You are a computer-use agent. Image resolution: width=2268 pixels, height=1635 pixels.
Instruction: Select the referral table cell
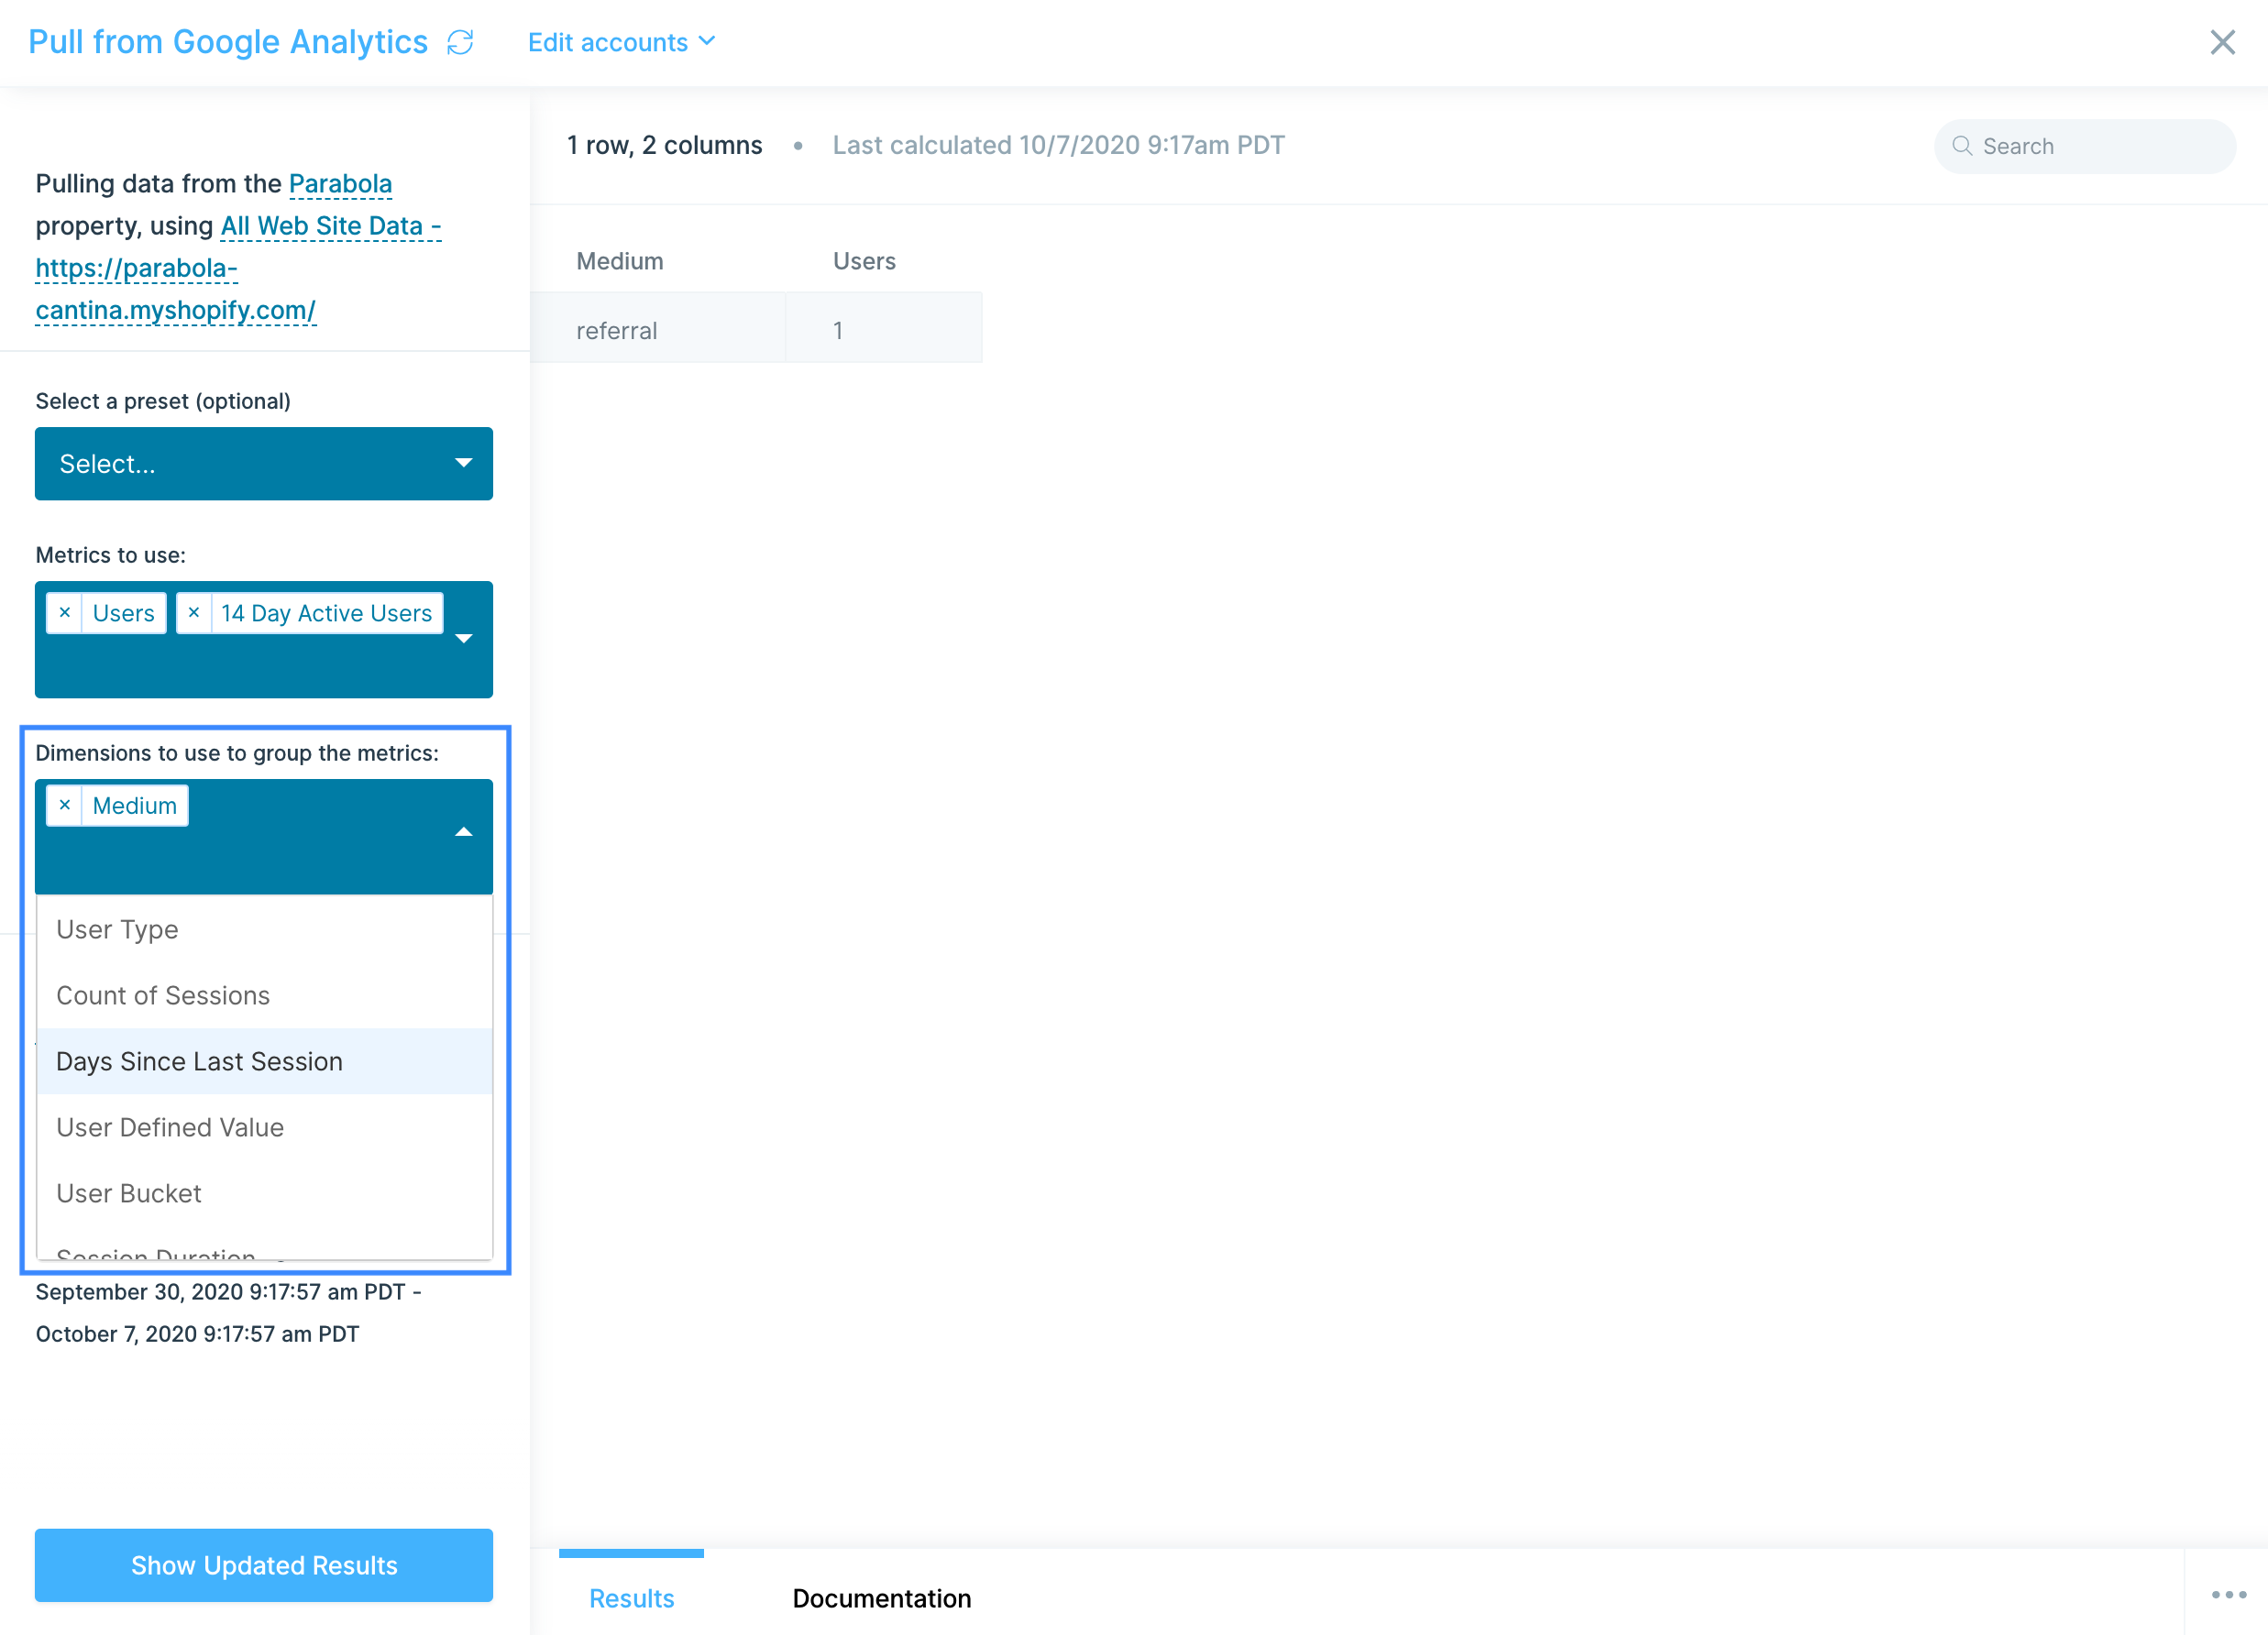point(658,329)
